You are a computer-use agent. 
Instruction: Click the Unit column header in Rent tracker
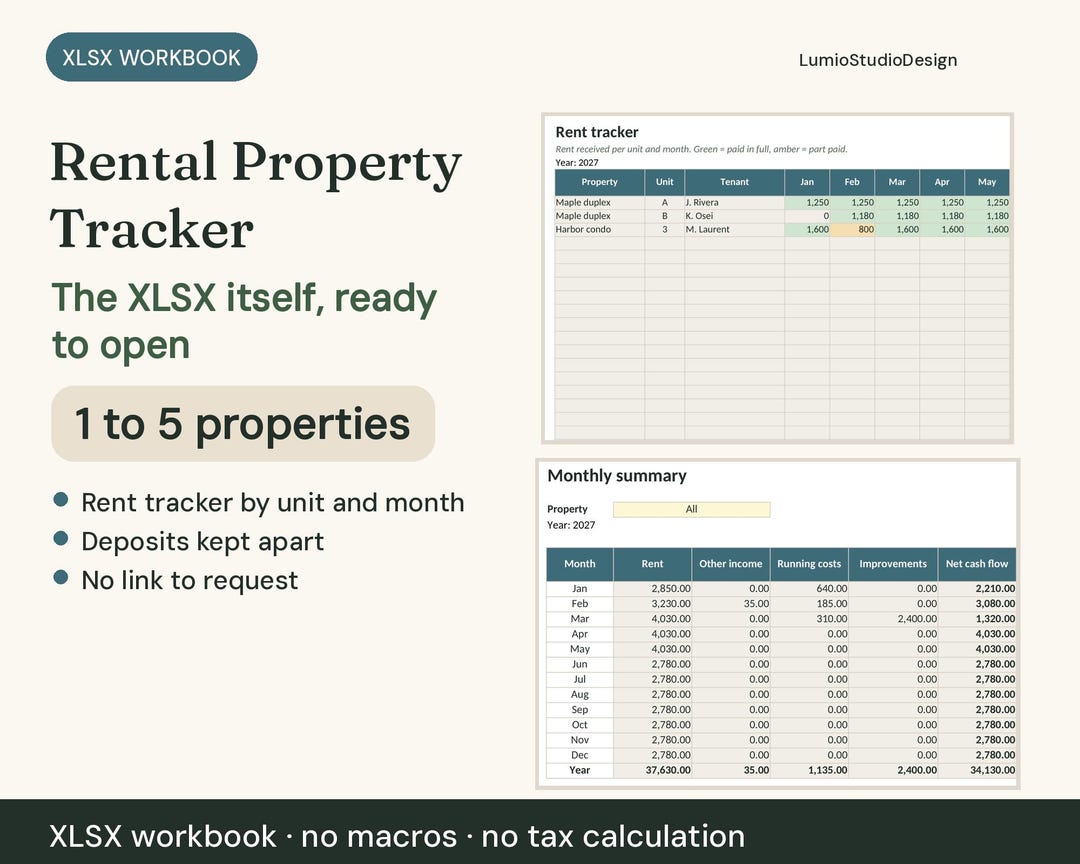click(x=665, y=182)
